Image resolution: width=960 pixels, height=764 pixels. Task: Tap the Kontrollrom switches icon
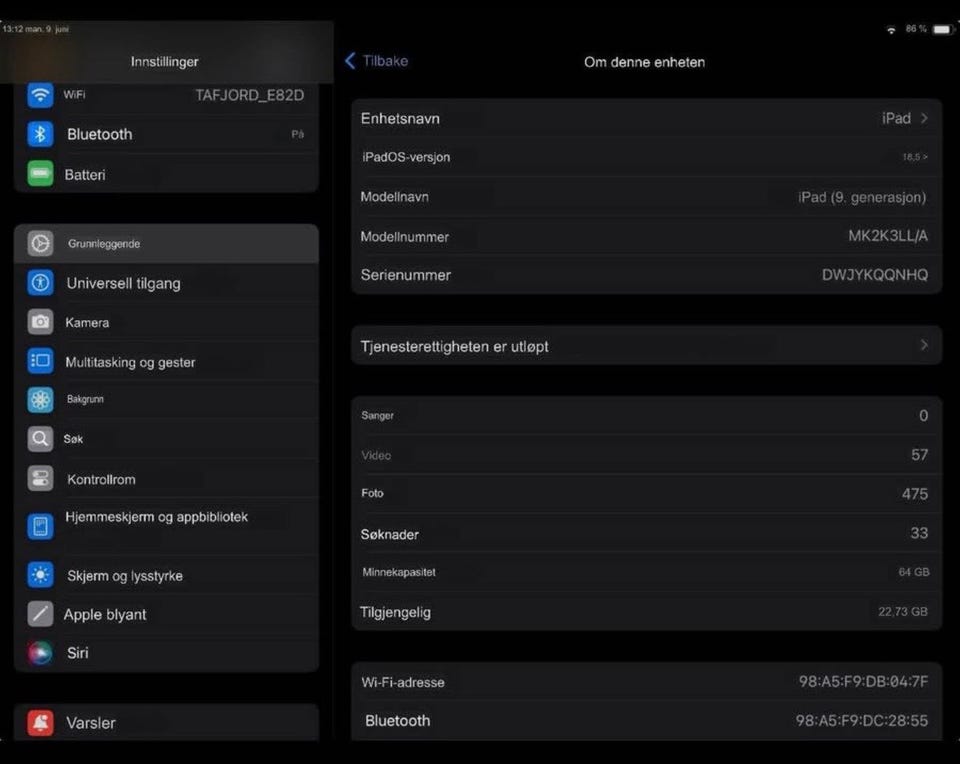pos(40,479)
